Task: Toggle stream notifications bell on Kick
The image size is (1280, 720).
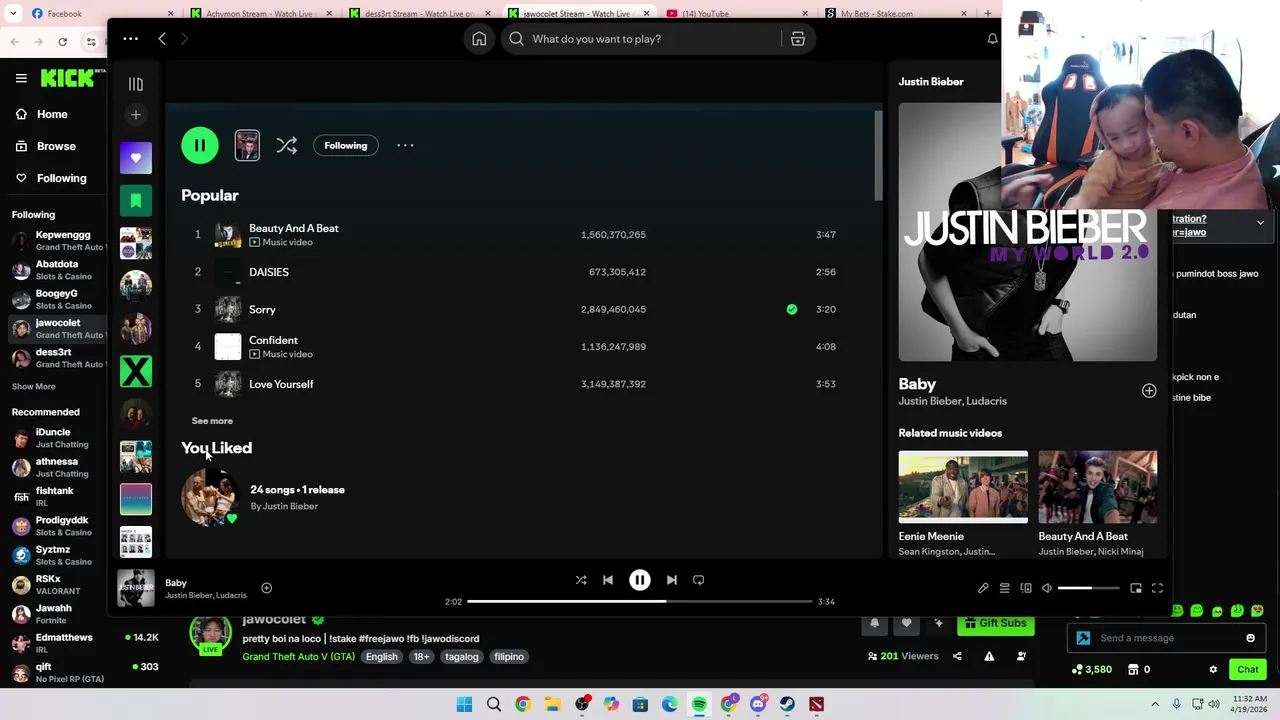Action: (x=874, y=623)
